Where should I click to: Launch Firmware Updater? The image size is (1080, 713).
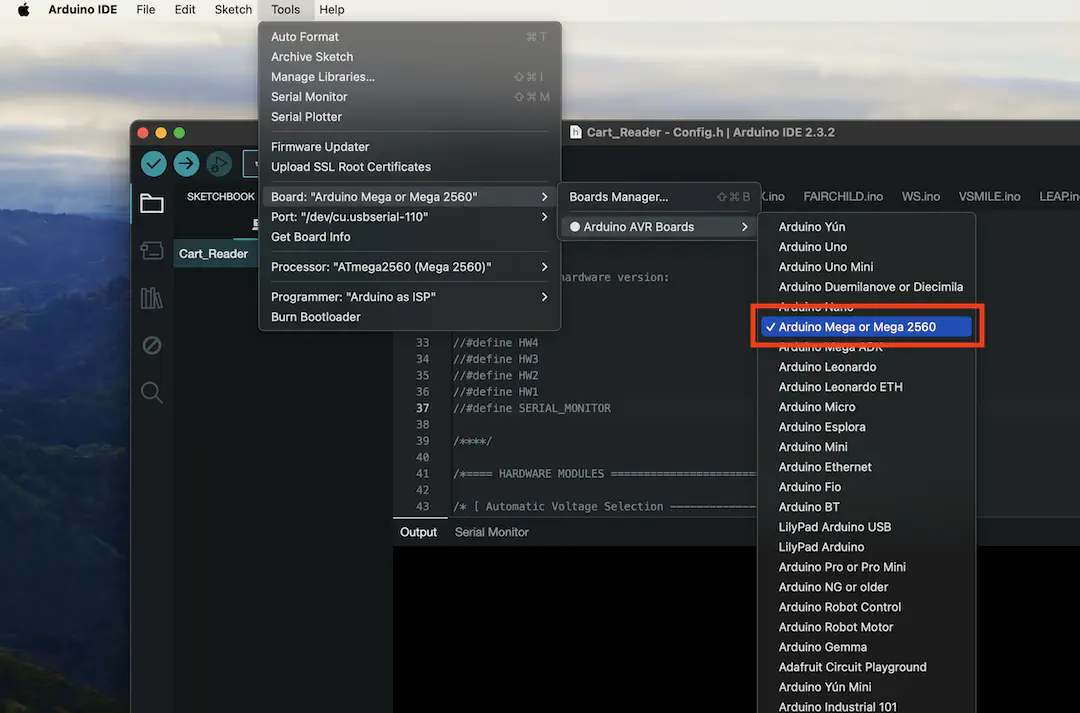pyautogui.click(x=410, y=147)
